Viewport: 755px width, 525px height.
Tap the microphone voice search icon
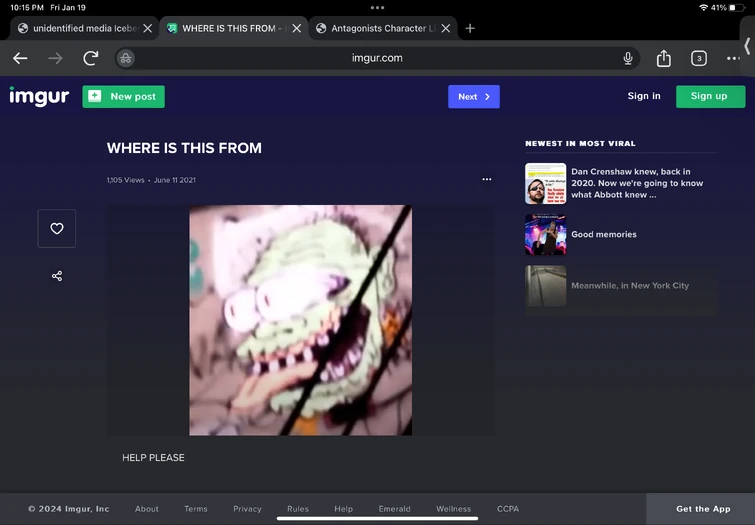628,58
